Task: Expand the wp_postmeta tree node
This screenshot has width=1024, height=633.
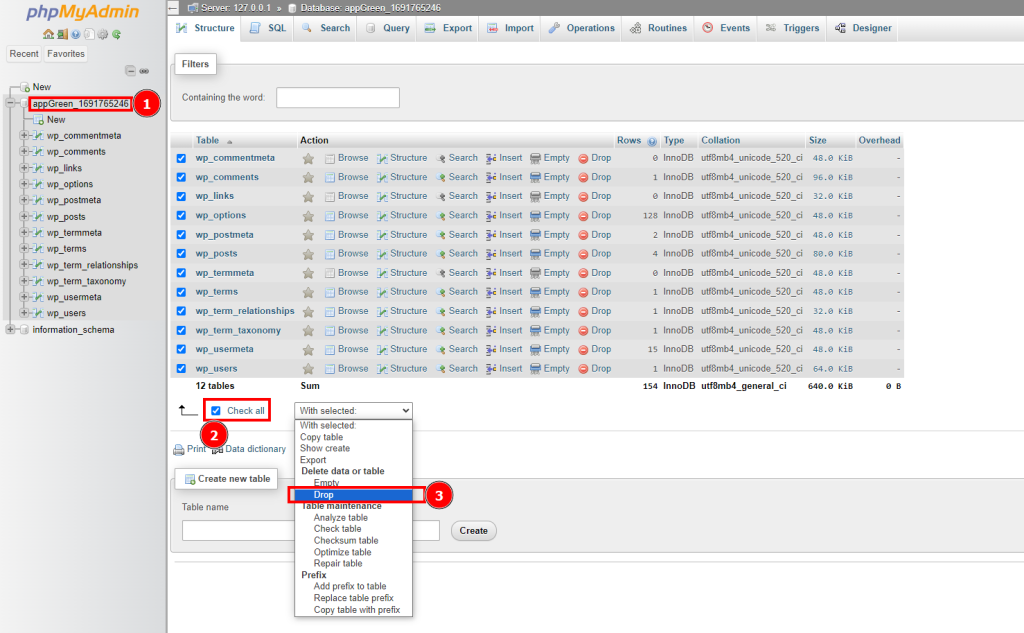Action: point(24,200)
